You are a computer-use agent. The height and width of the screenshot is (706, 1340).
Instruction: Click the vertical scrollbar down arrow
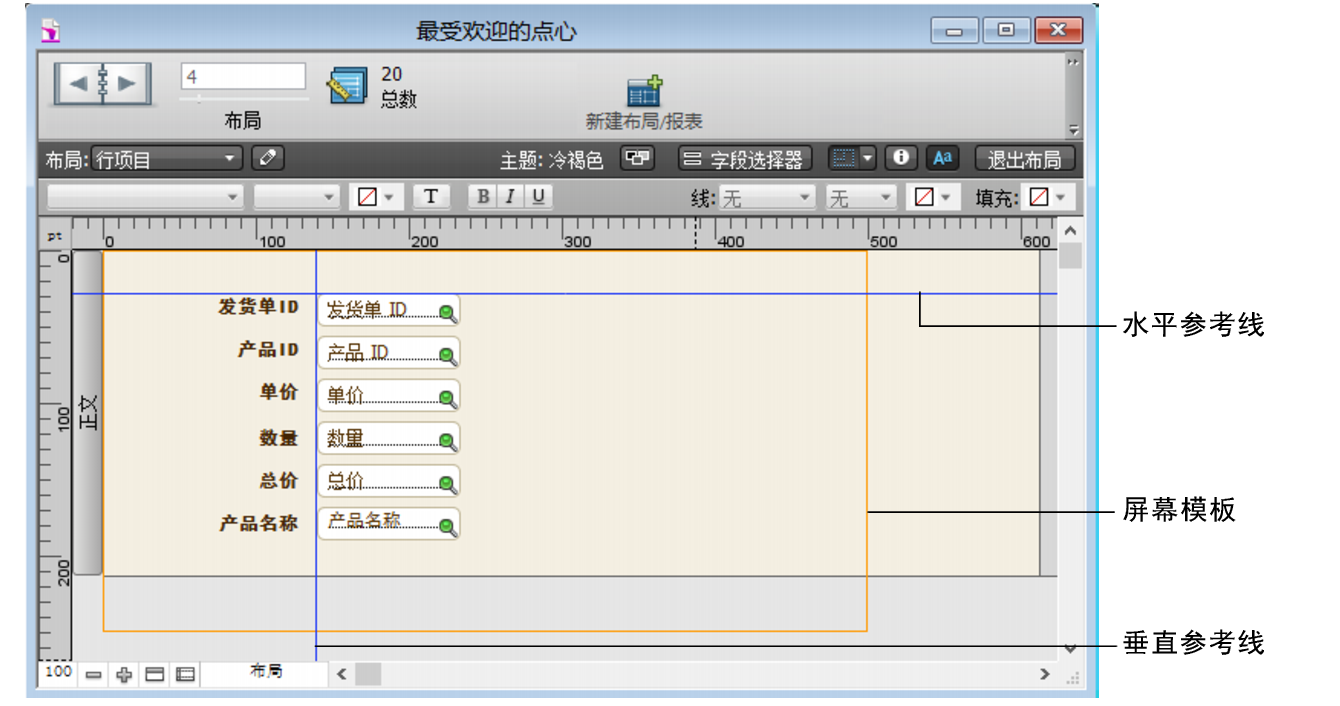(1069, 648)
